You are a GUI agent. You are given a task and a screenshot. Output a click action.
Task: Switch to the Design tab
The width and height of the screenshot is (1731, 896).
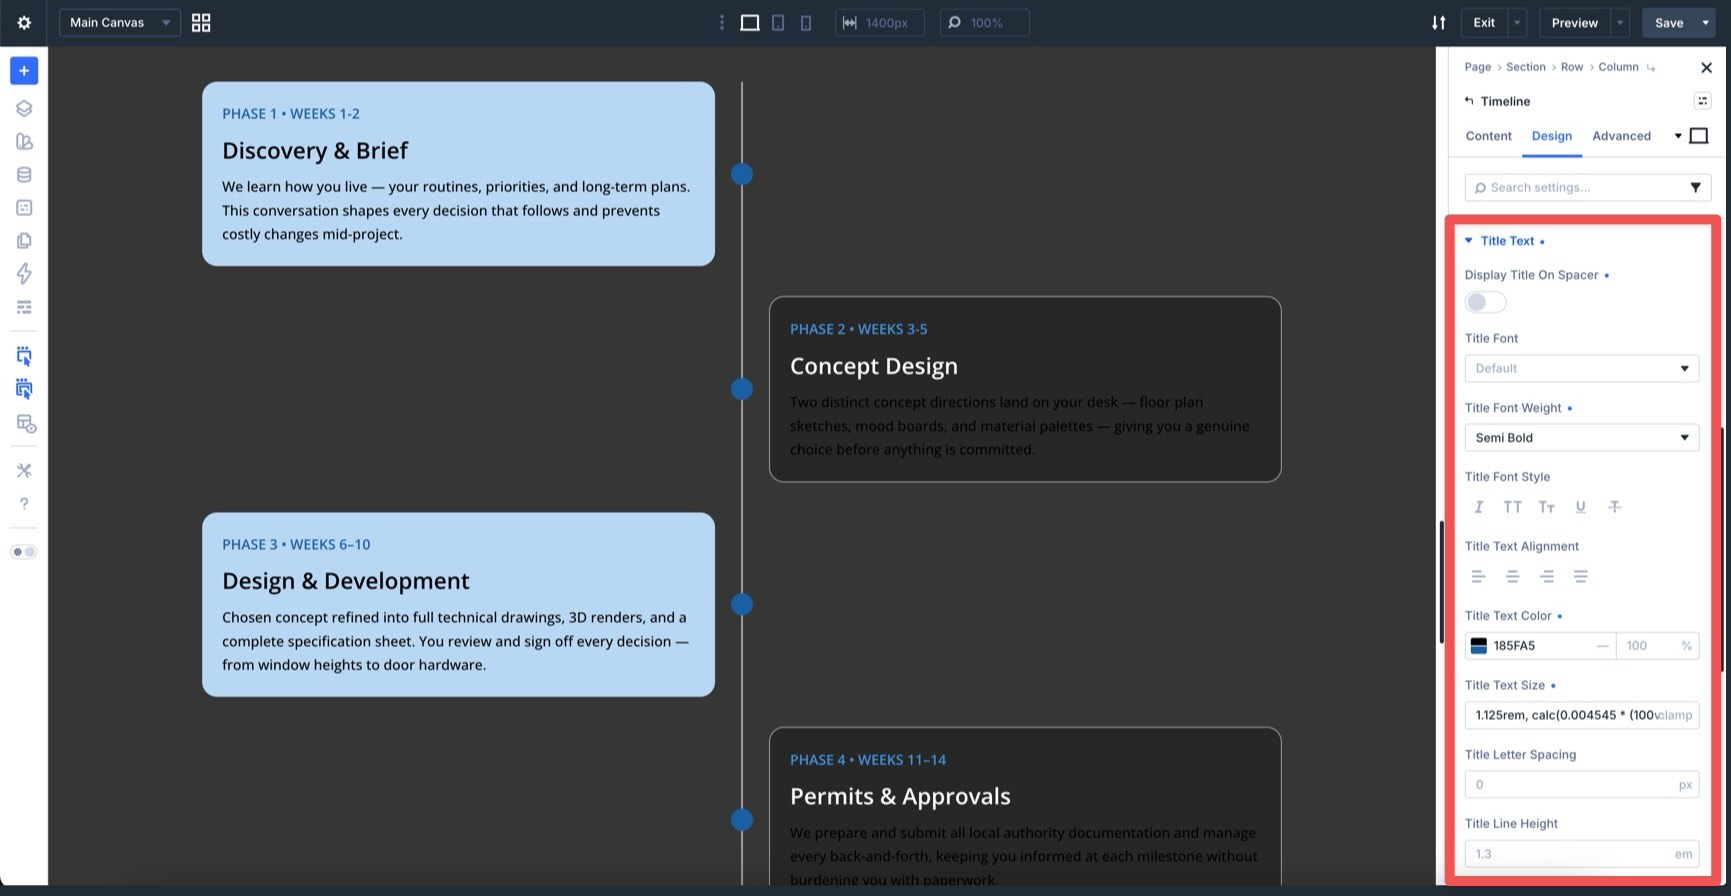coord(1551,136)
